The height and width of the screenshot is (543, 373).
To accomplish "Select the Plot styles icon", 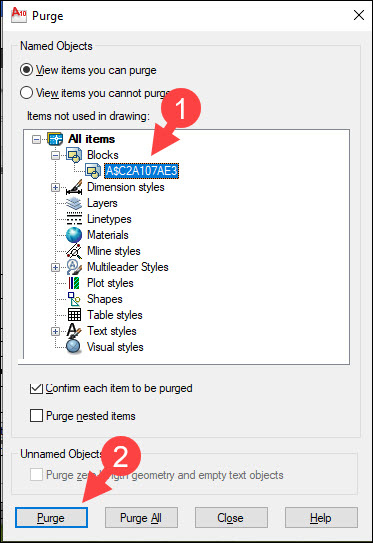I will (x=74, y=283).
